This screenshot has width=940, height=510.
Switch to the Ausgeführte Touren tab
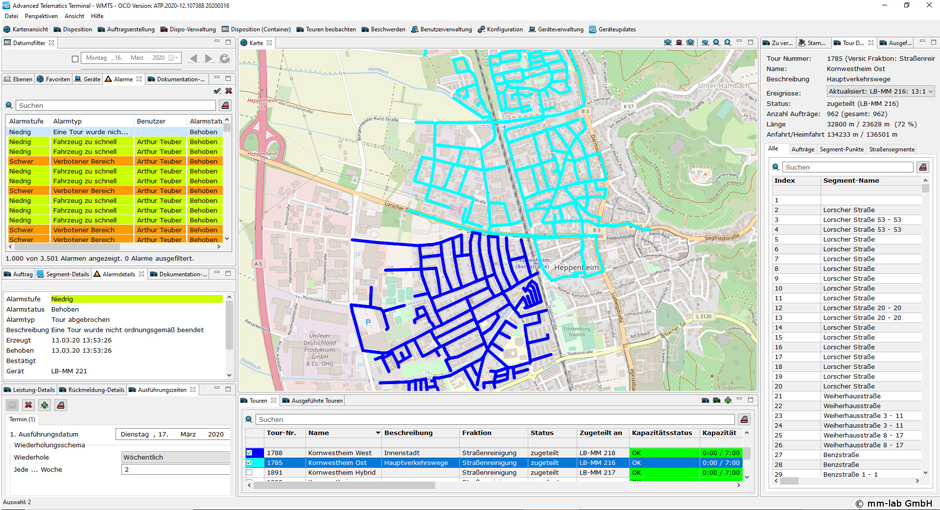316,400
